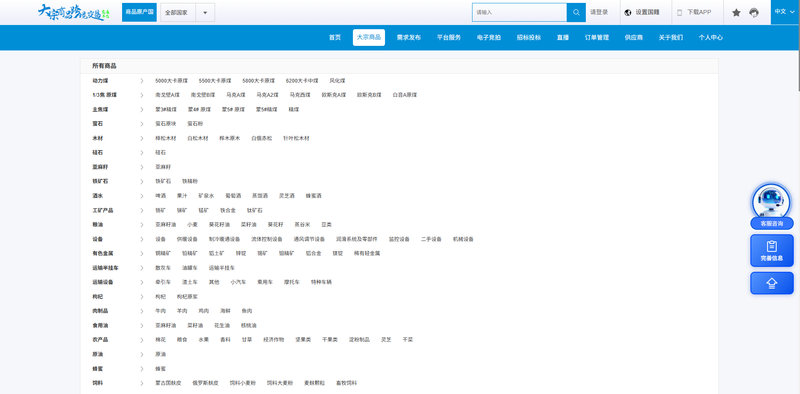Click the 完善信息 clipboard button
Screen dimensions: 800x394
click(x=771, y=251)
